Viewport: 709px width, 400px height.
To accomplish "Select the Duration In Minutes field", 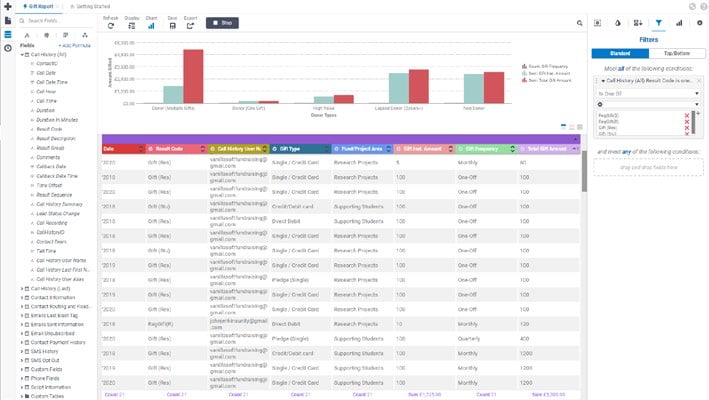I will point(57,120).
